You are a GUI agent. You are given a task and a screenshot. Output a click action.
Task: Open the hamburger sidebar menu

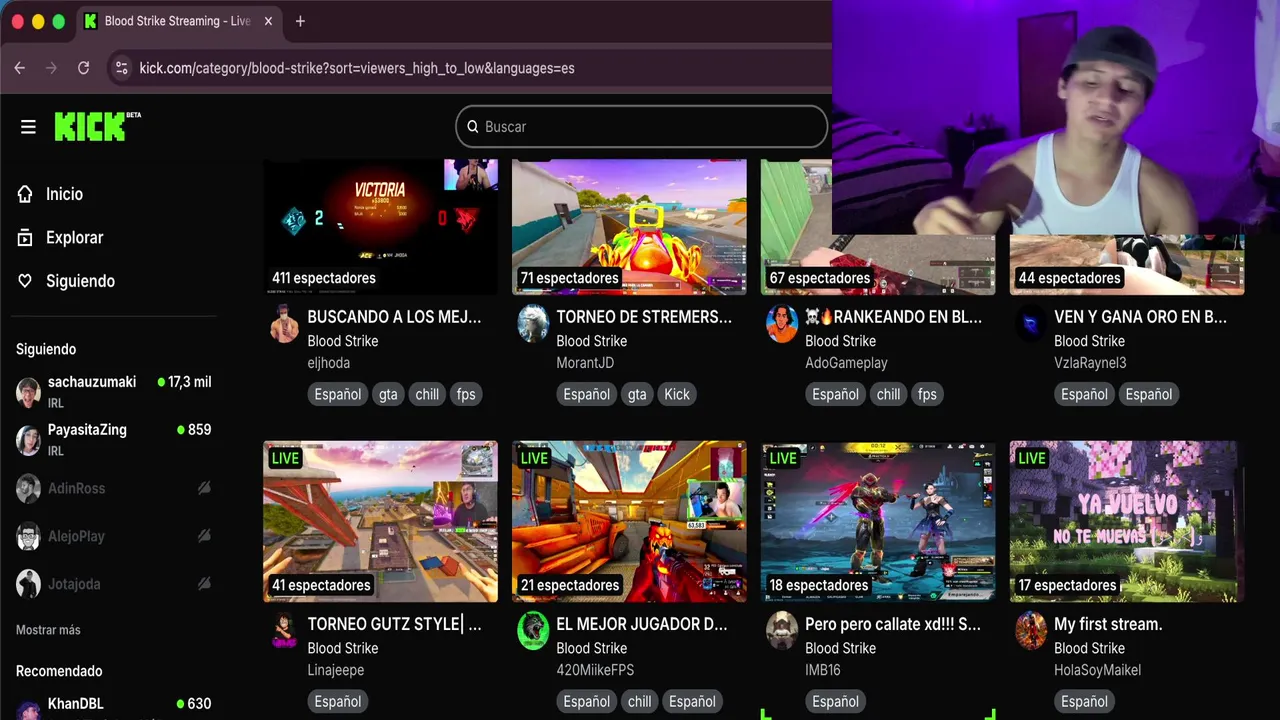[28, 127]
